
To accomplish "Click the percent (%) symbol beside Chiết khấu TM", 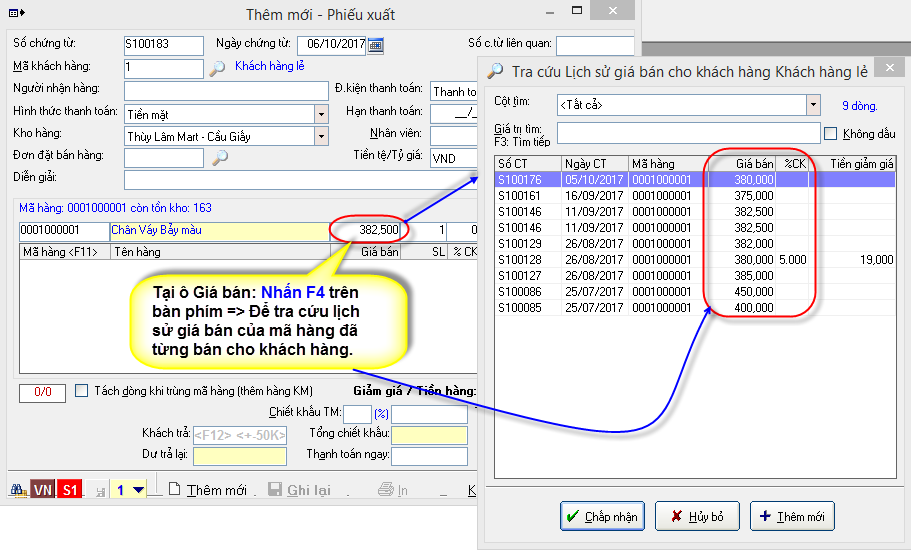I will 381,413.
